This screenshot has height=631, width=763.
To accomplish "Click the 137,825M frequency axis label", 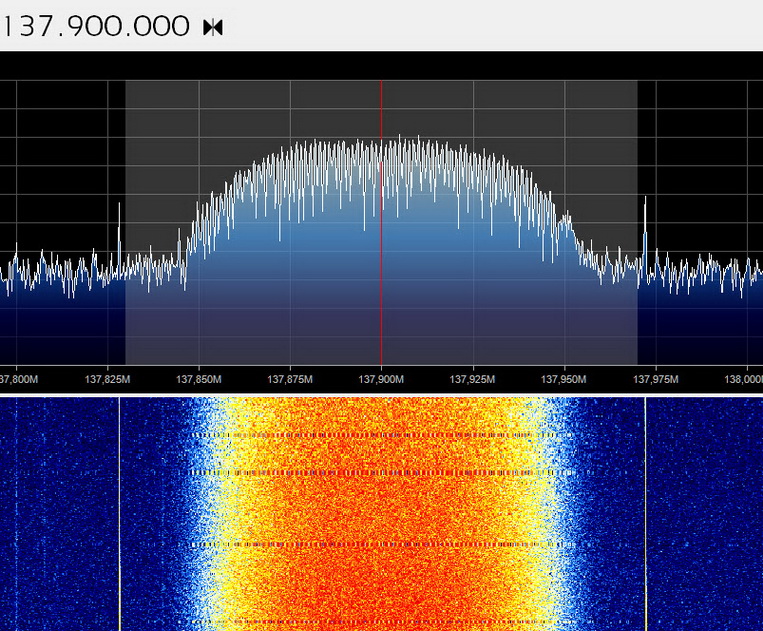I will click(108, 379).
